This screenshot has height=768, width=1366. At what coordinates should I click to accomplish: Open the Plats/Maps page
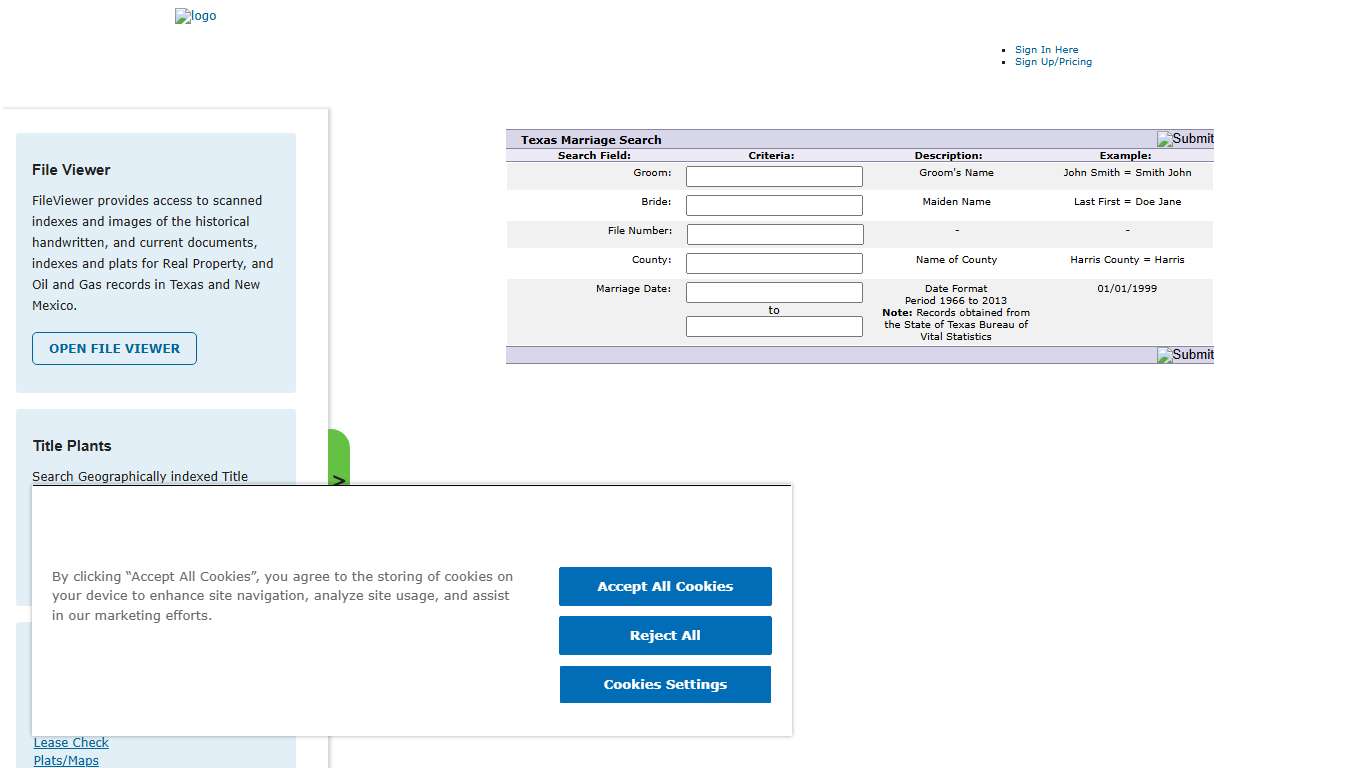tap(66, 760)
